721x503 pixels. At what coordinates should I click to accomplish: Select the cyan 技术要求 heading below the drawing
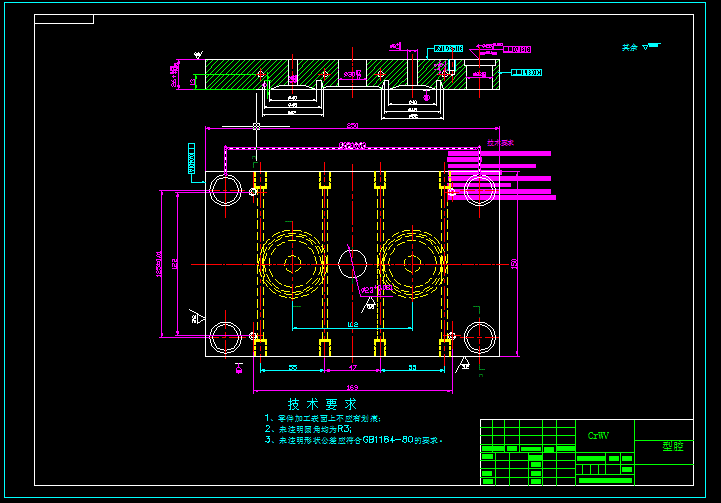click(322, 404)
